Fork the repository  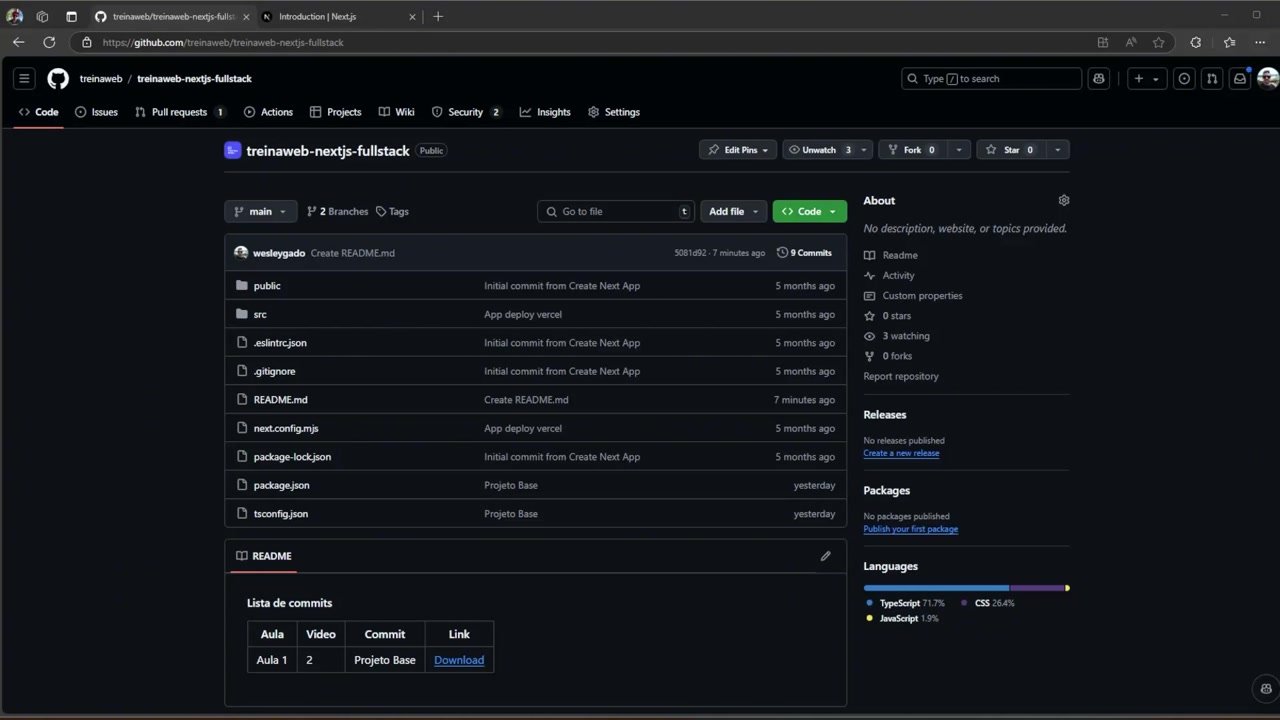coord(913,150)
